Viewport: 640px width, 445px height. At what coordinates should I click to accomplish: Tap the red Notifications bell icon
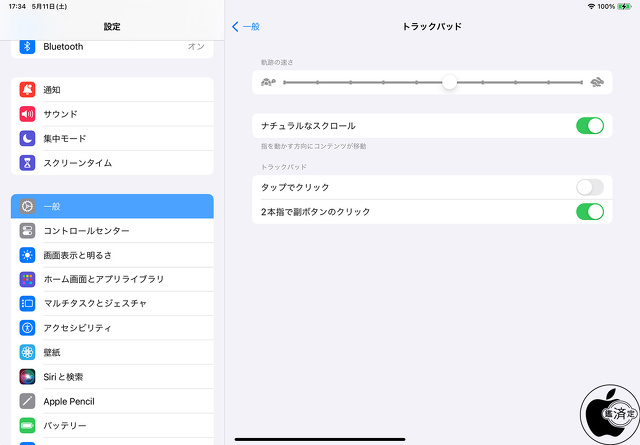click(27, 89)
